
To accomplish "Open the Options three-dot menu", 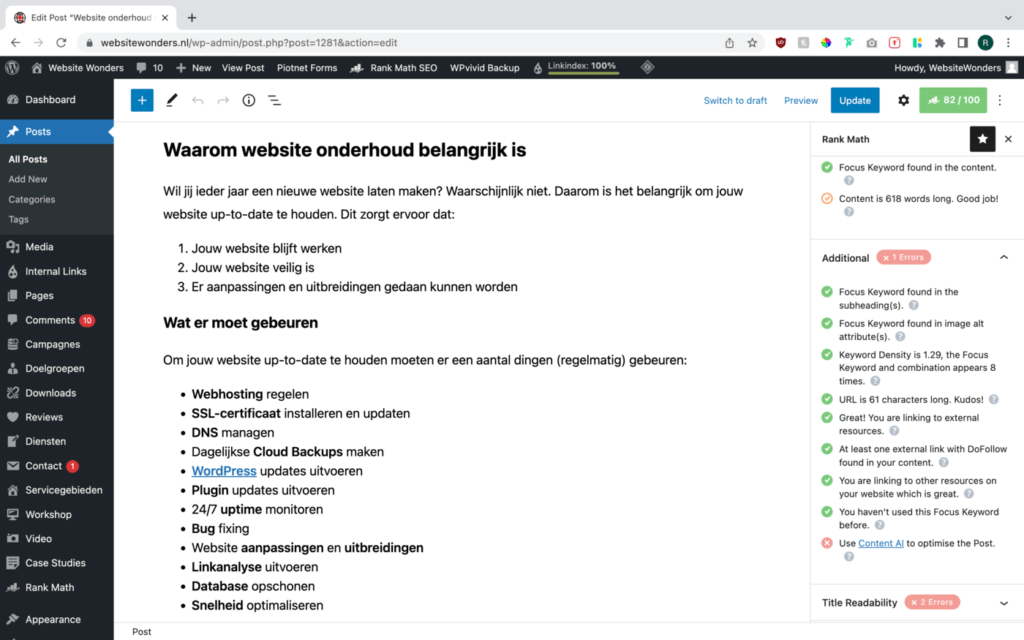I will tap(999, 100).
